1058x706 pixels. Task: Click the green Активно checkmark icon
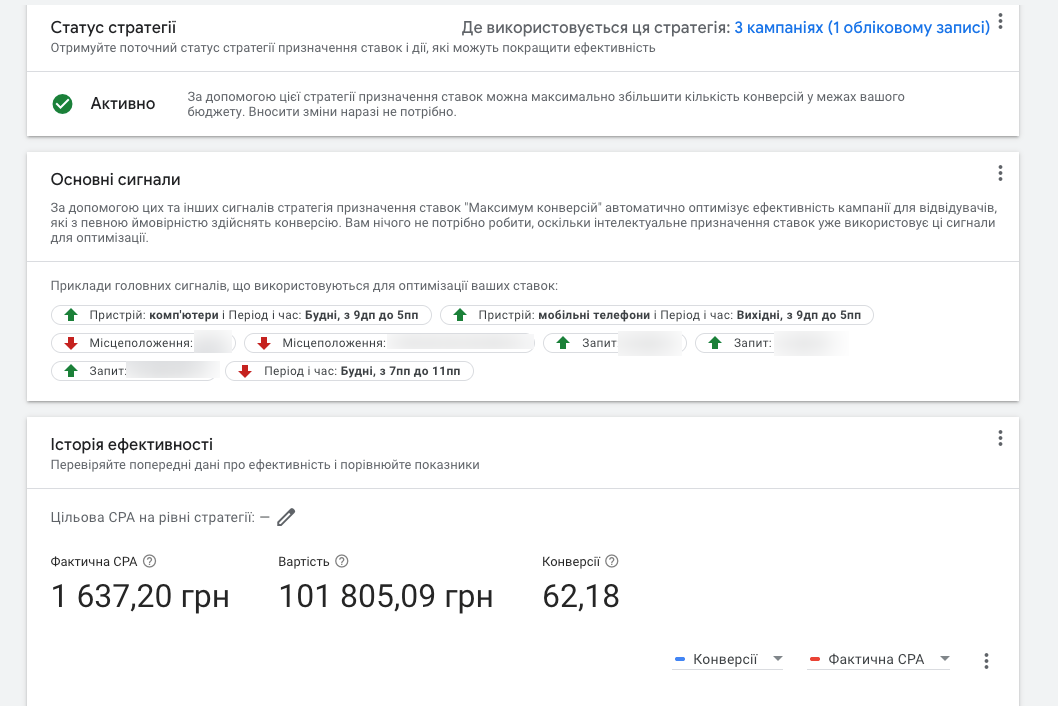tap(62, 104)
